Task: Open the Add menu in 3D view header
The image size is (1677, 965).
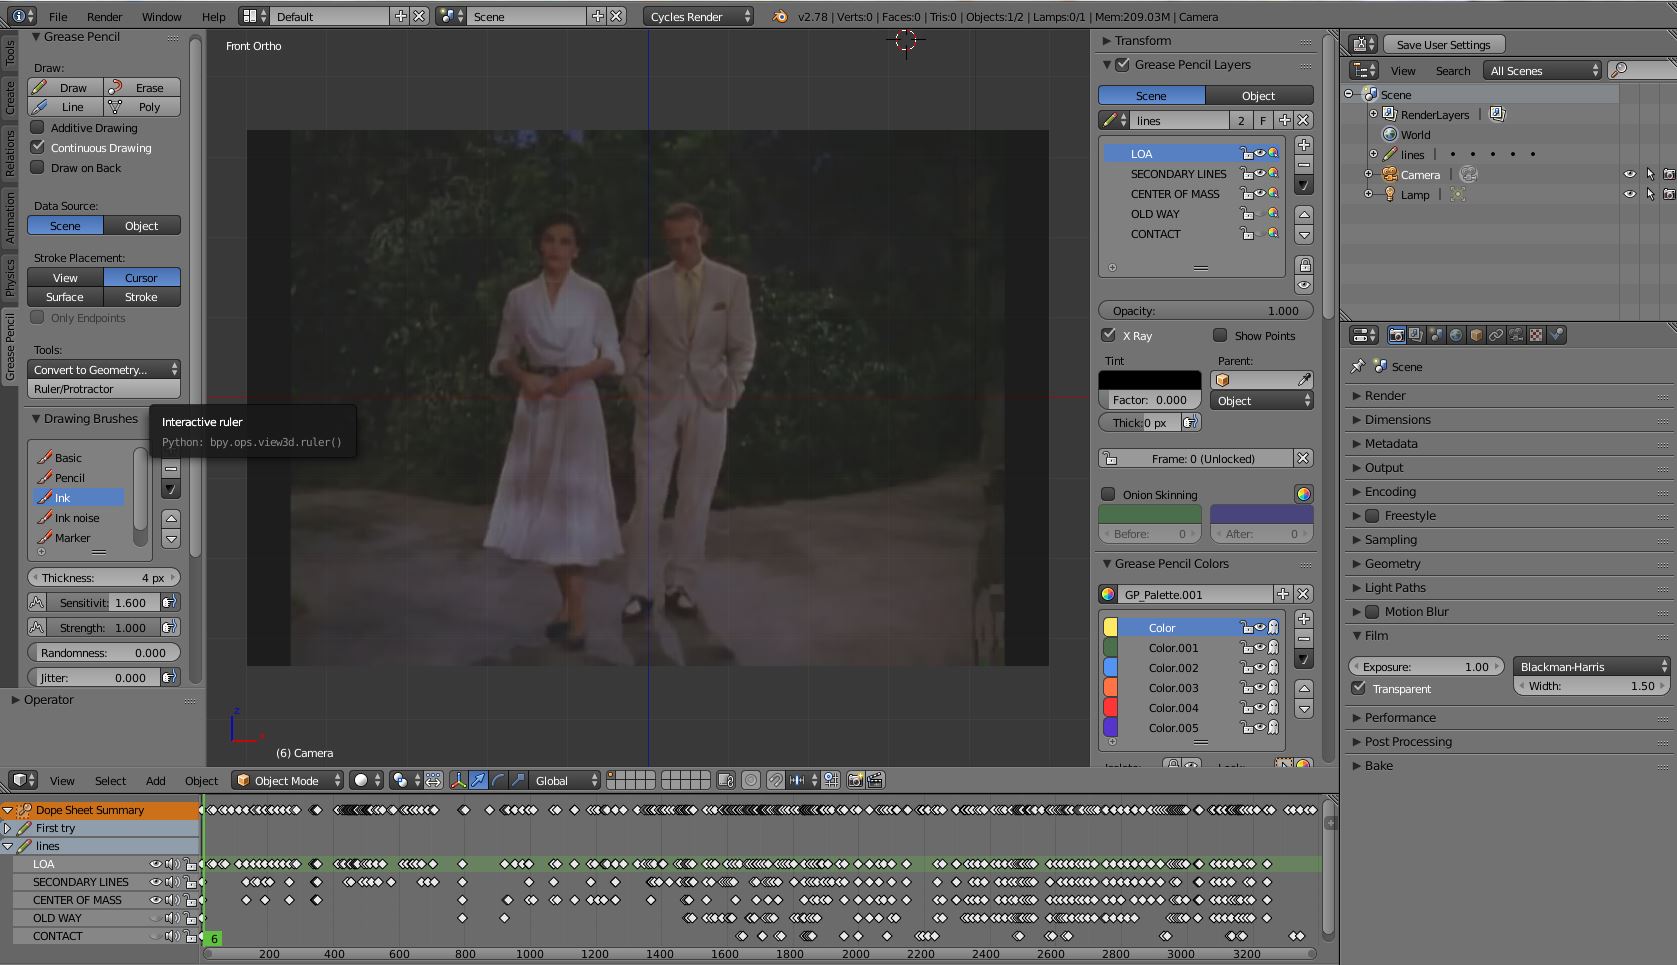Action: [155, 780]
